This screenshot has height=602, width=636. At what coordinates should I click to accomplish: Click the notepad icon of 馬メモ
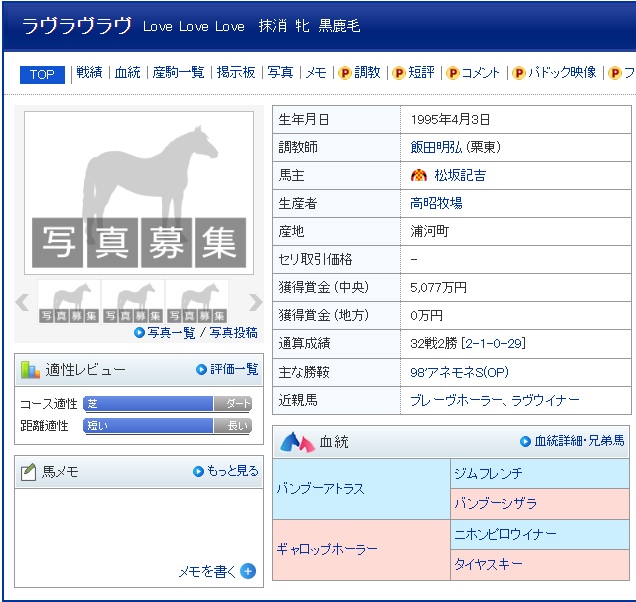[x=28, y=472]
